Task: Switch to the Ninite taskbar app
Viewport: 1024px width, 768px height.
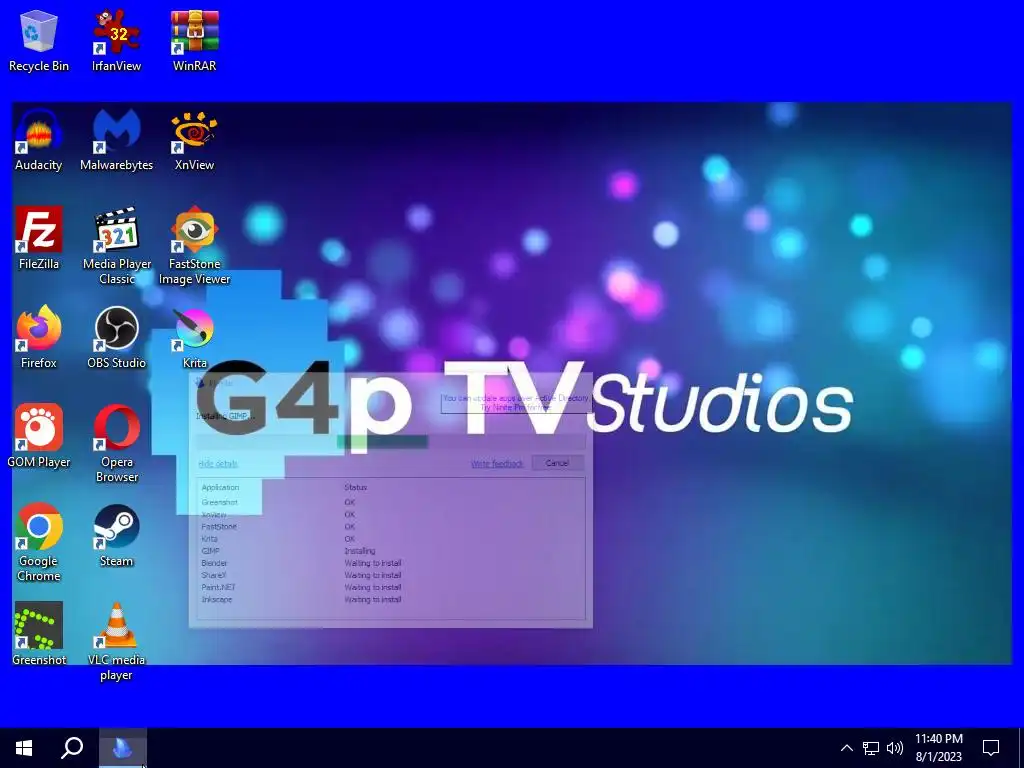Action: 123,748
